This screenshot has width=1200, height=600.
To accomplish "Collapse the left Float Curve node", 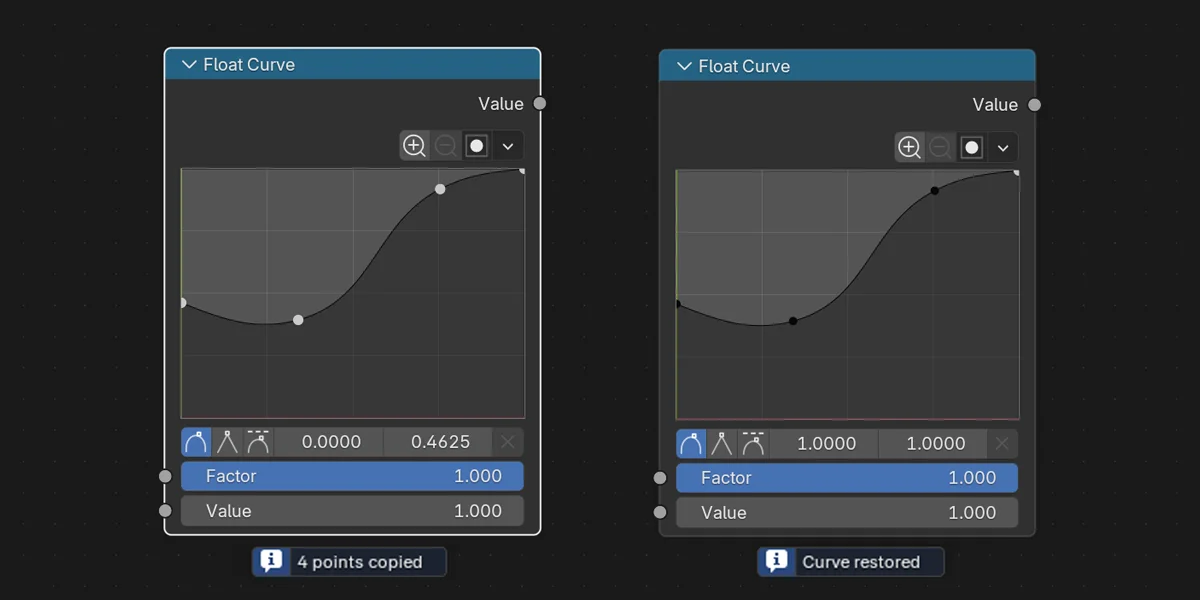I will click(188, 64).
